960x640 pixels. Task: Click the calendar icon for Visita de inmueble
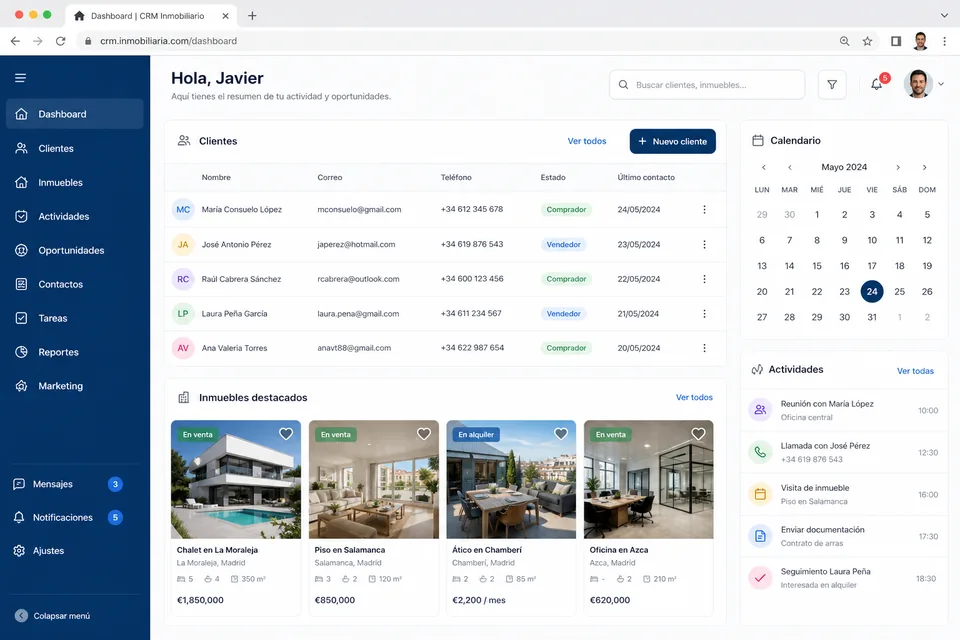click(x=760, y=494)
